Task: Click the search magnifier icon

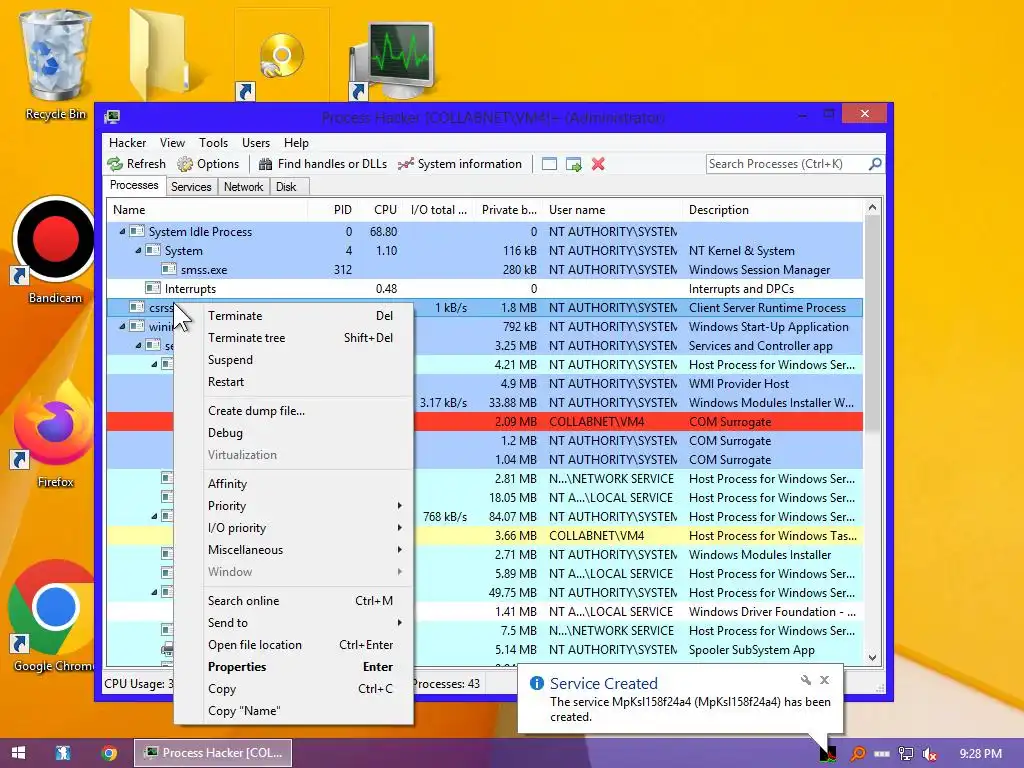Action: coord(875,164)
